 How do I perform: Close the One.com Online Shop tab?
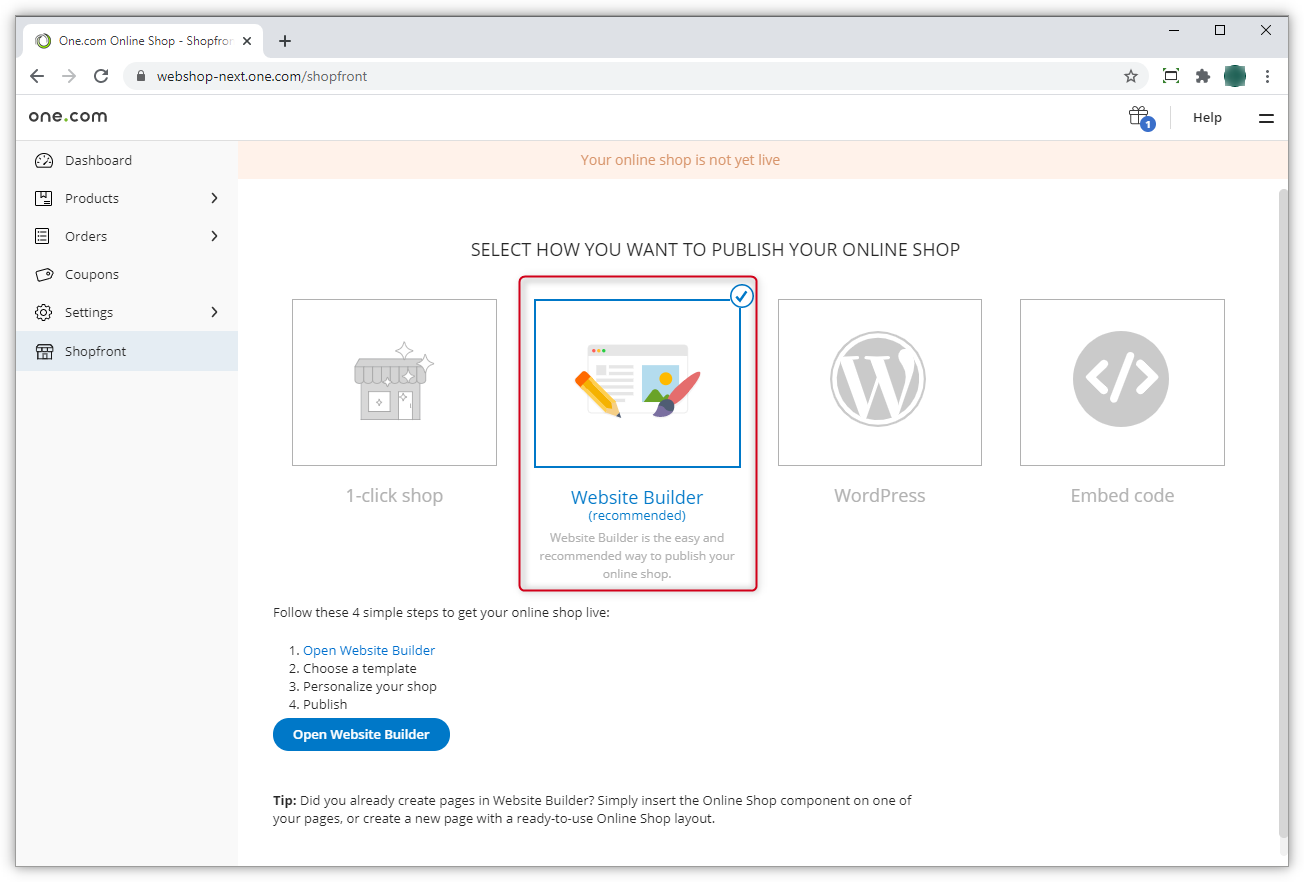point(247,41)
